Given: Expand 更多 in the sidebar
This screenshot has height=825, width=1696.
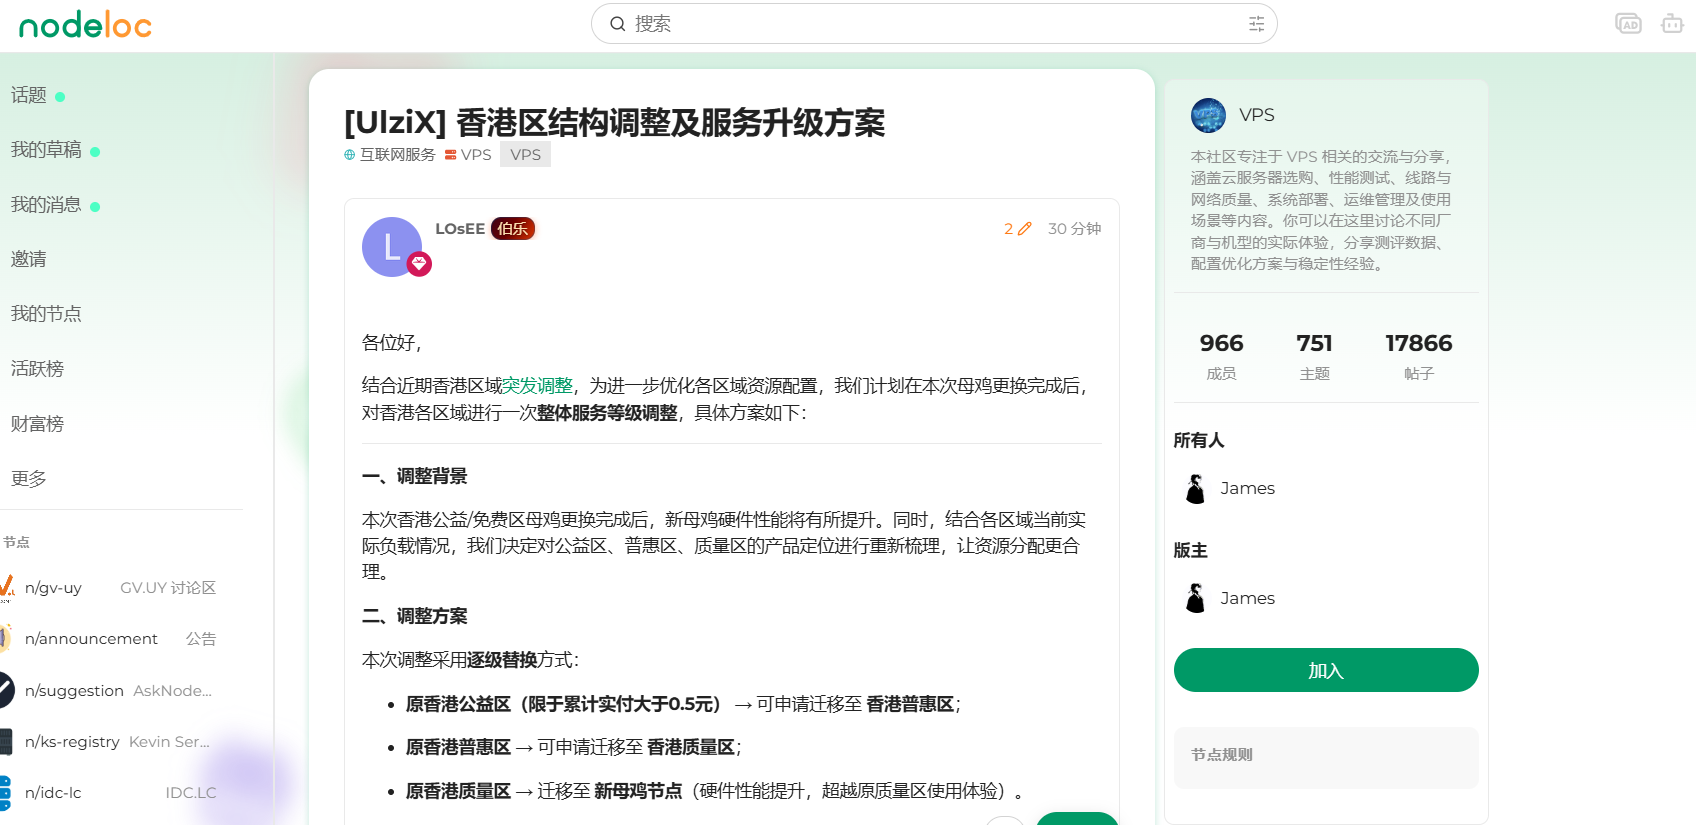Looking at the screenshot, I should tap(29, 479).
